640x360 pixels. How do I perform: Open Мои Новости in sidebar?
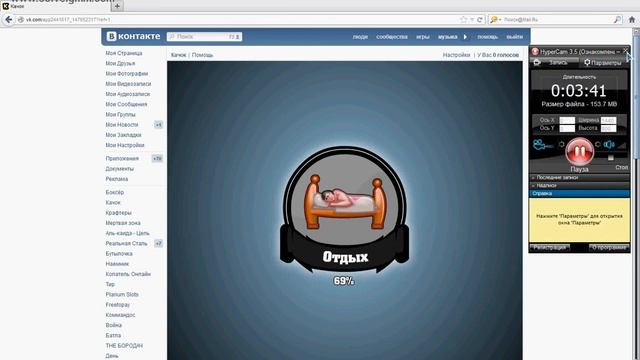[x=122, y=124]
